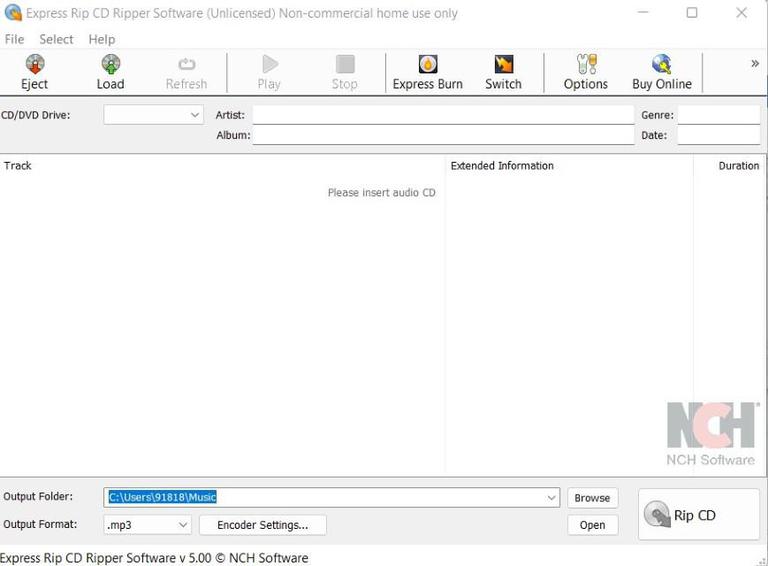Screen dimensions: 768x566
Task: Click the Rip CD button
Action: [x=699, y=515]
